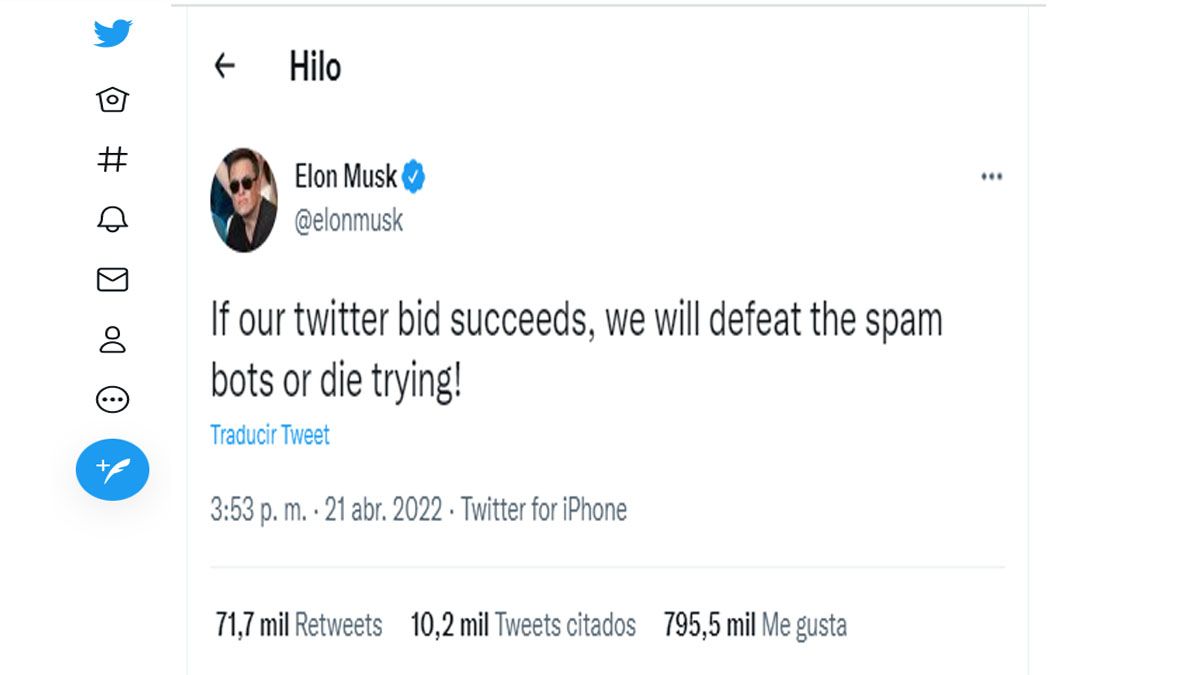Open the Elon Musk display name
This screenshot has width=1200, height=675.
coord(345,177)
